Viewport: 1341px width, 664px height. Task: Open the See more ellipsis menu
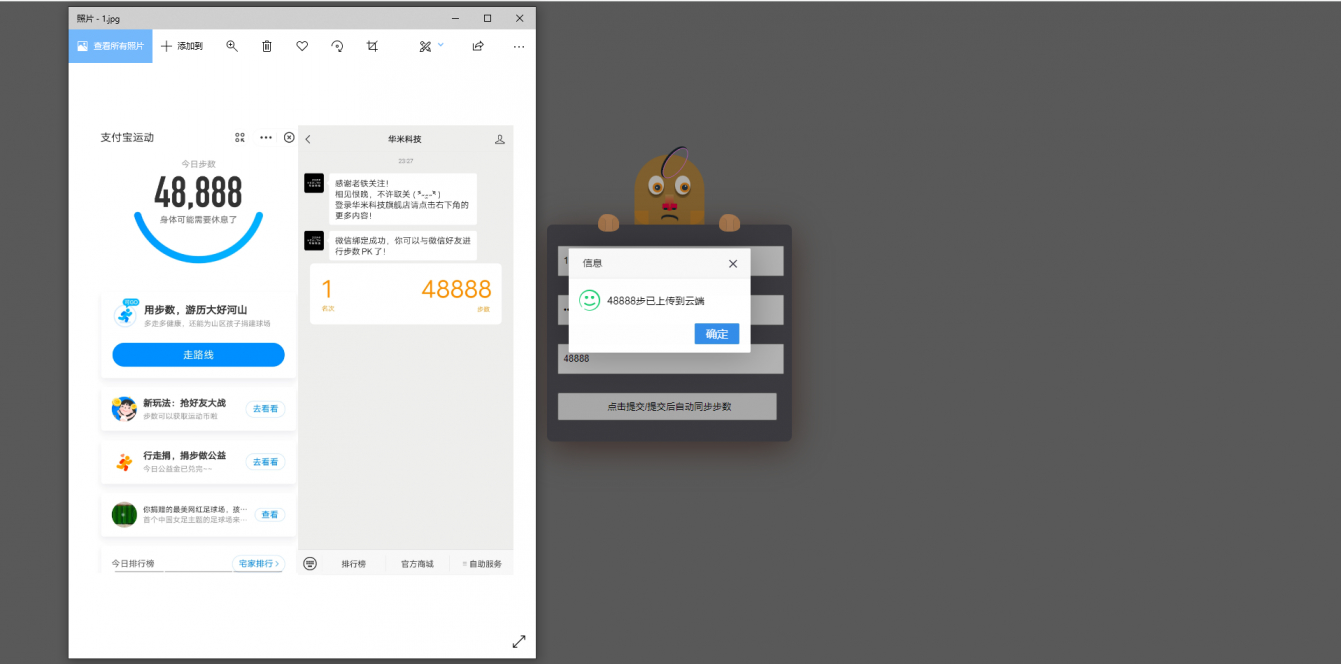point(518,46)
